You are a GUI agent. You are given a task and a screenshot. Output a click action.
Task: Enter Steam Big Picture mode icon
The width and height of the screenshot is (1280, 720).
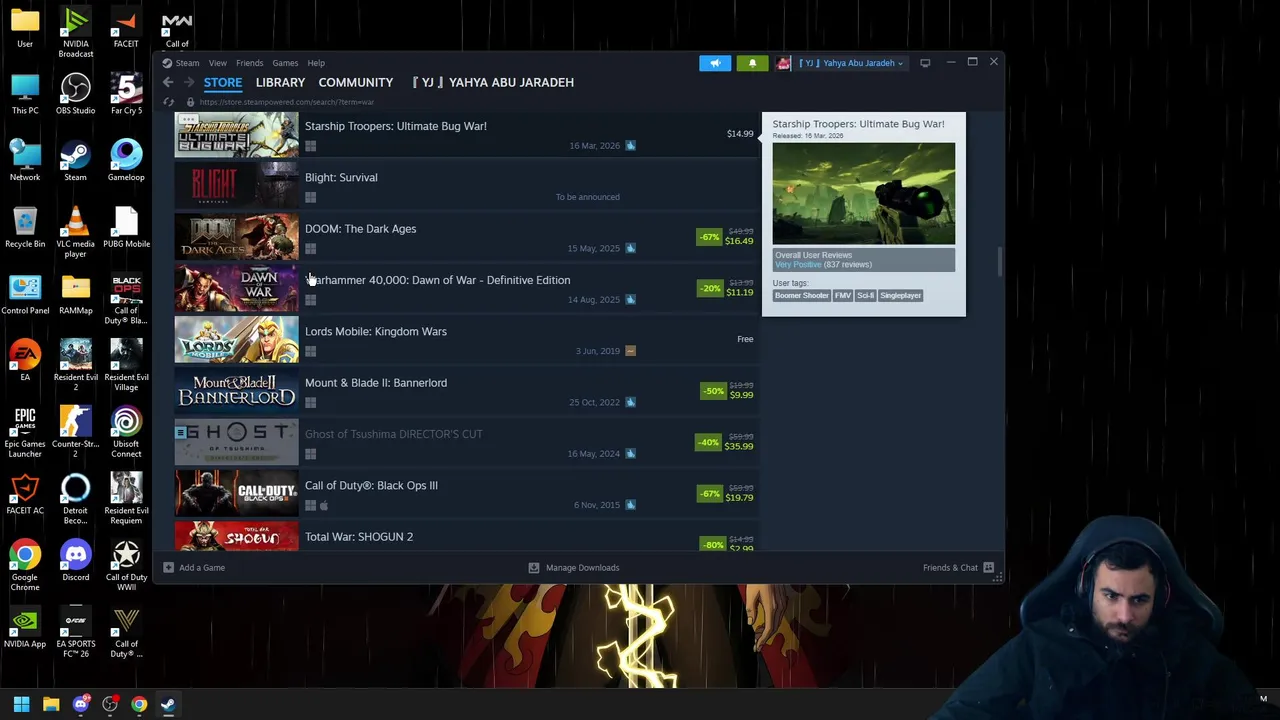click(925, 63)
